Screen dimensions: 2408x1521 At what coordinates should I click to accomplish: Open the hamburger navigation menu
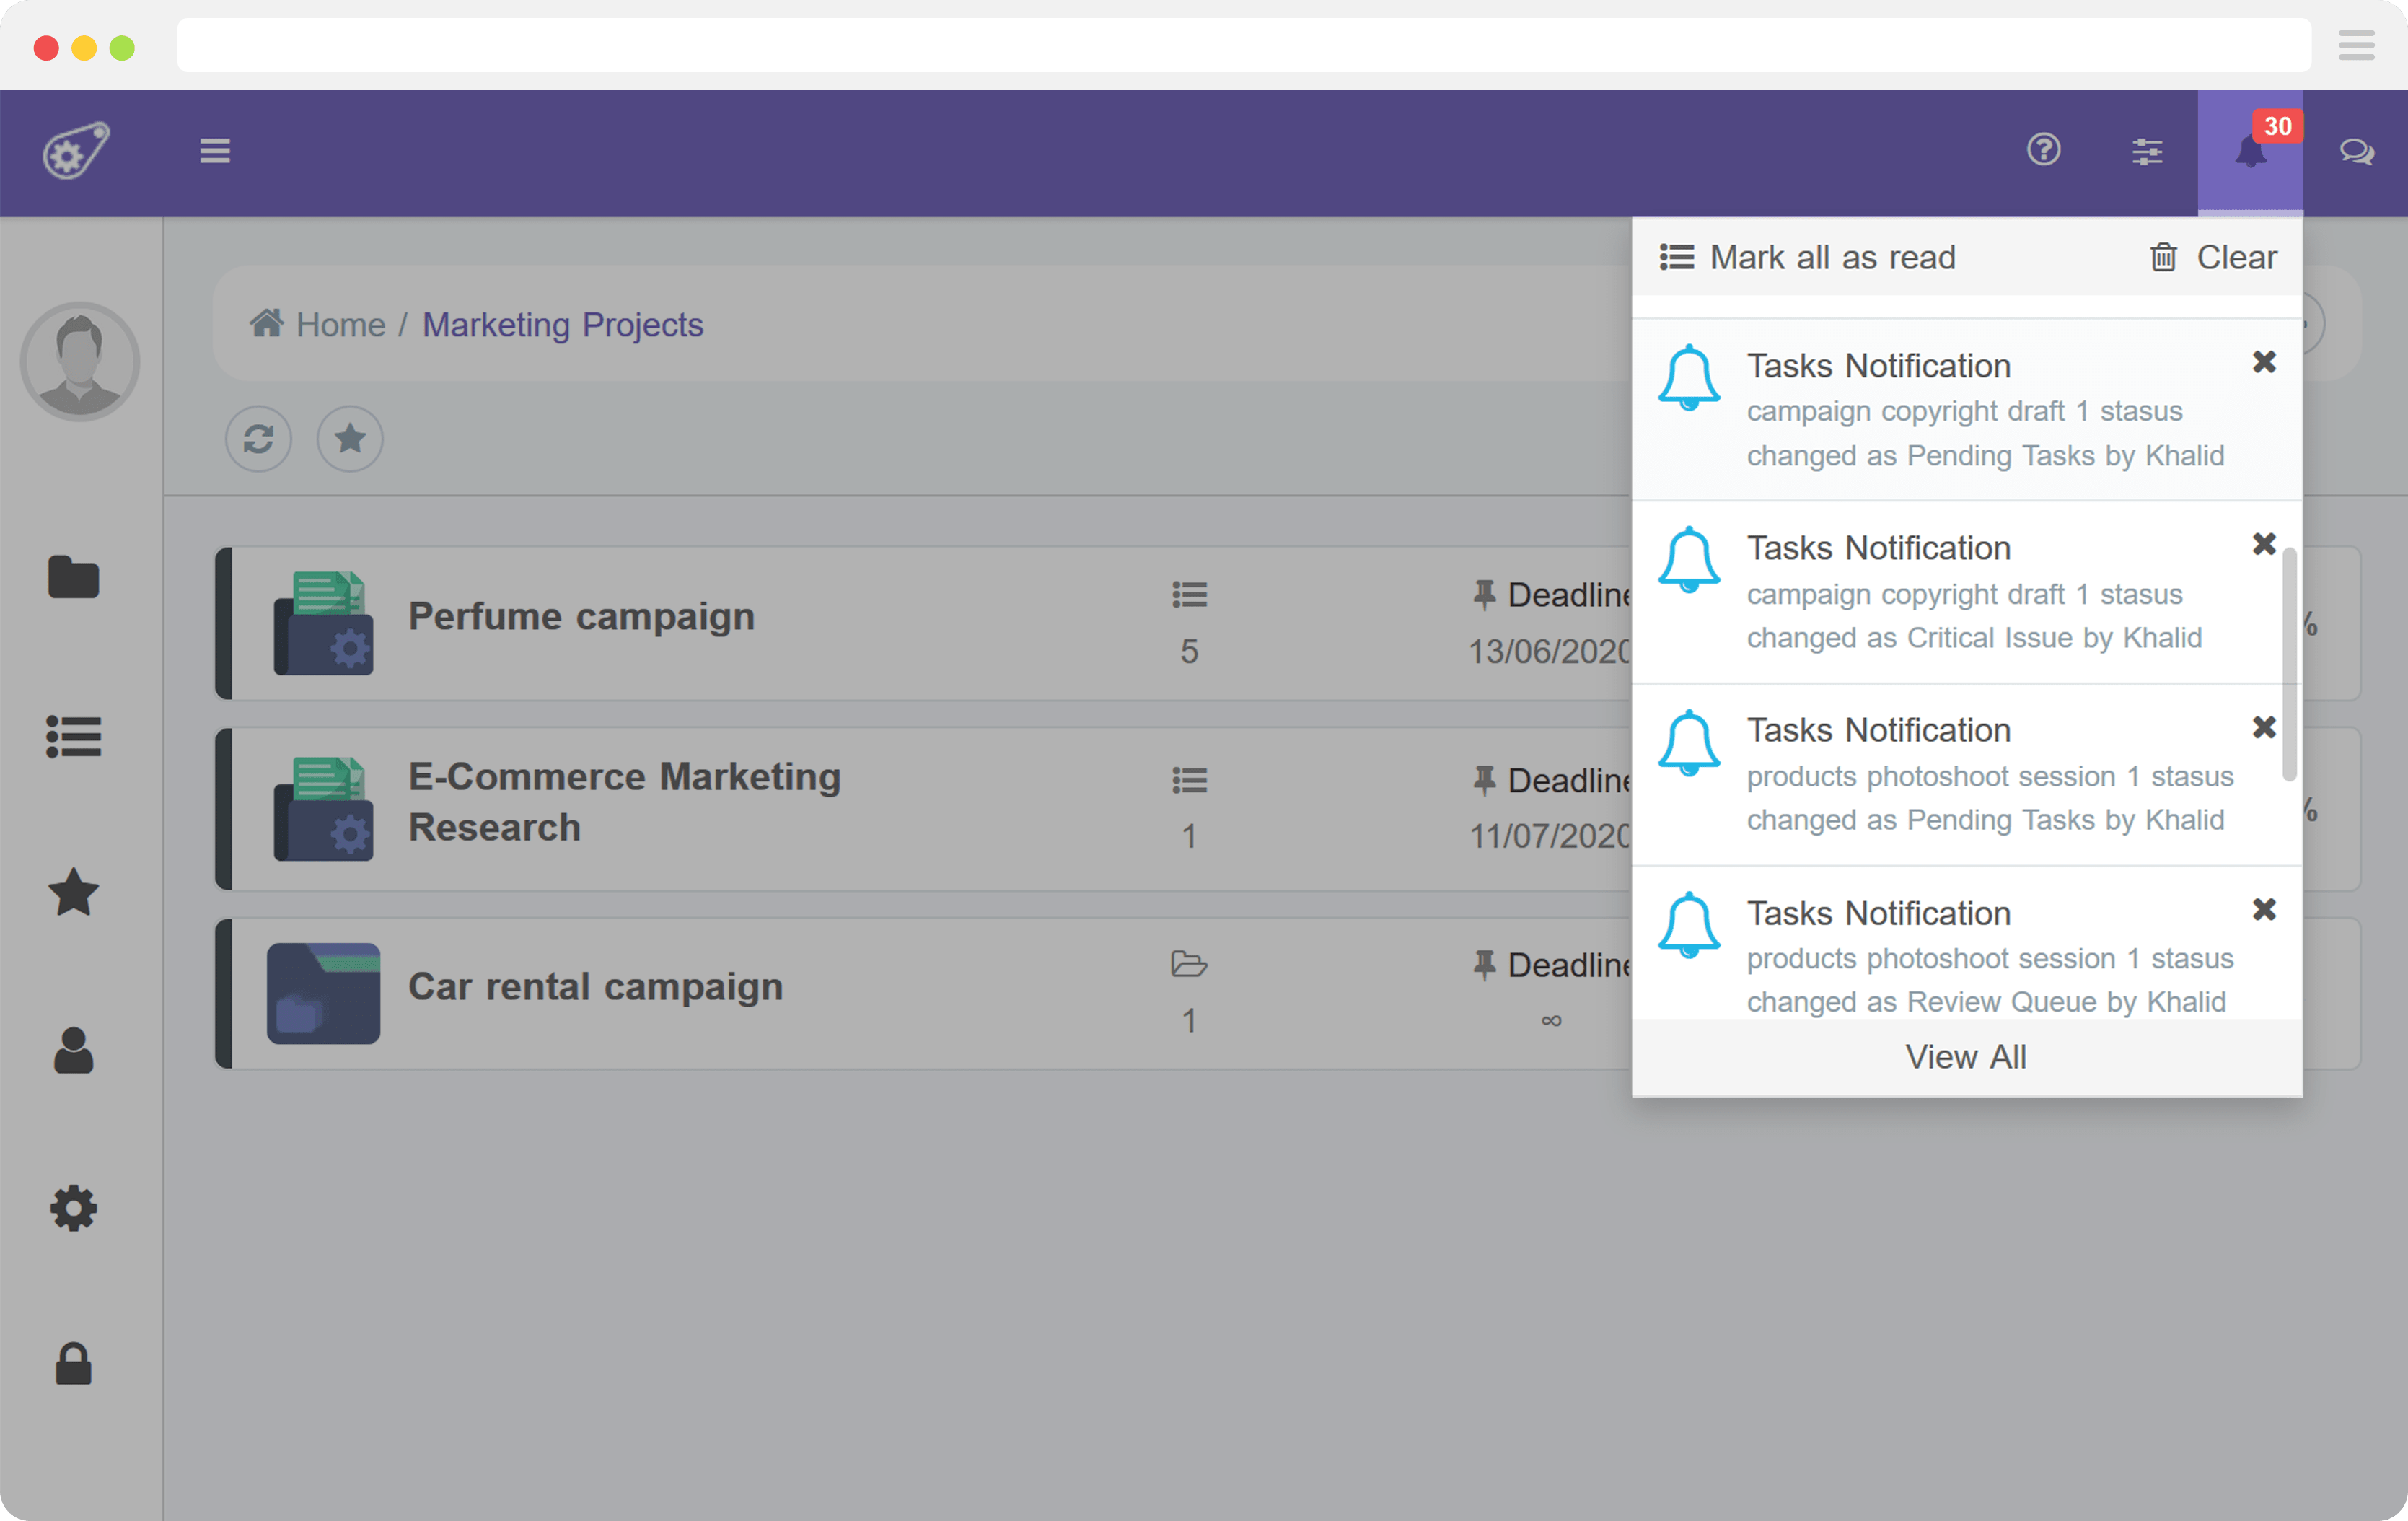(x=214, y=151)
